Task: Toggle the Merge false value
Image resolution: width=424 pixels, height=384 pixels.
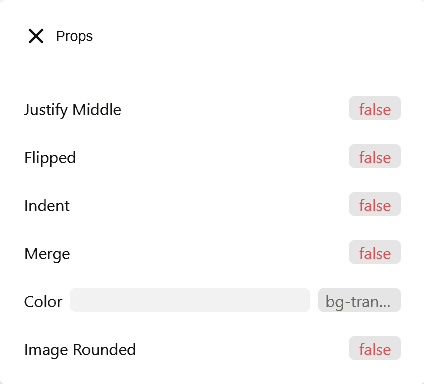Action: (375, 252)
